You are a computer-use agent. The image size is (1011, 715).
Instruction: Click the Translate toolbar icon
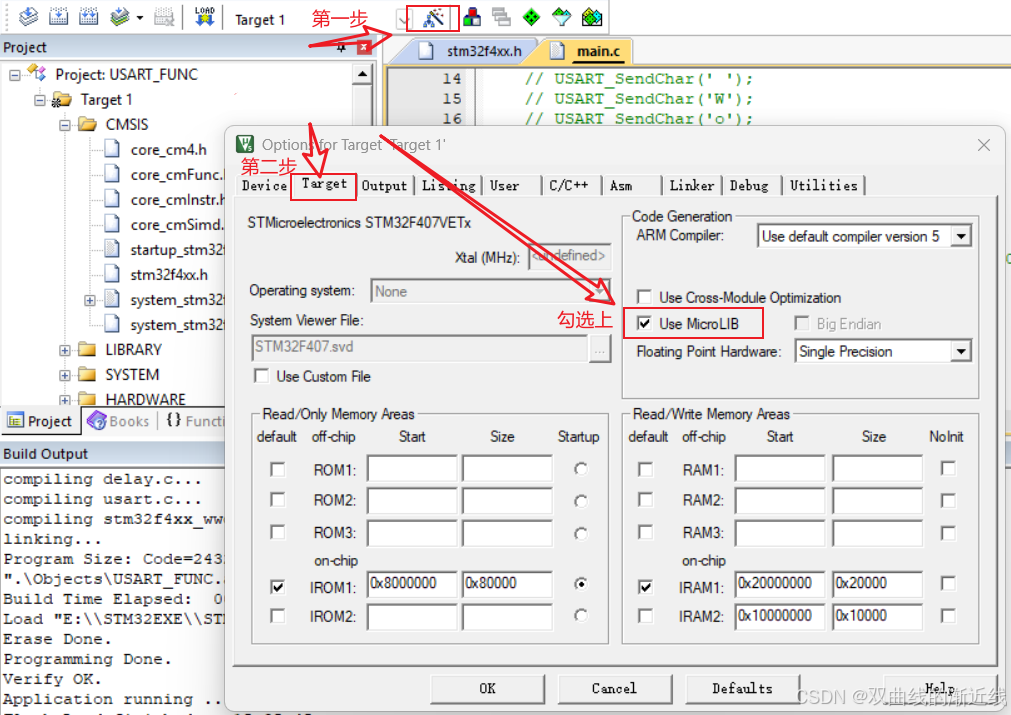[28, 17]
